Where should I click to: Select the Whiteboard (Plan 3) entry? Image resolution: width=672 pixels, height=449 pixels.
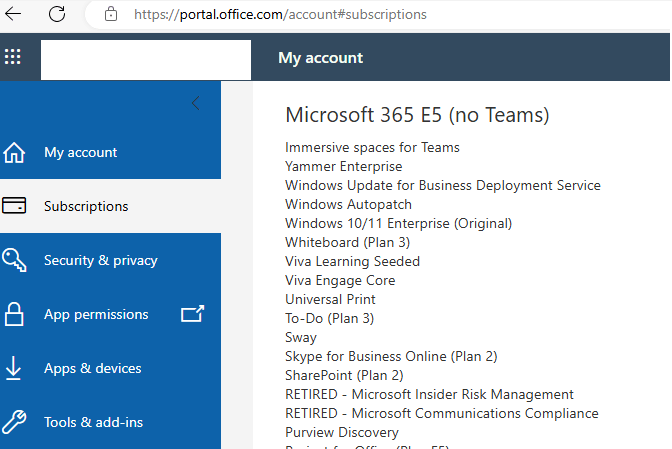pos(348,242)
